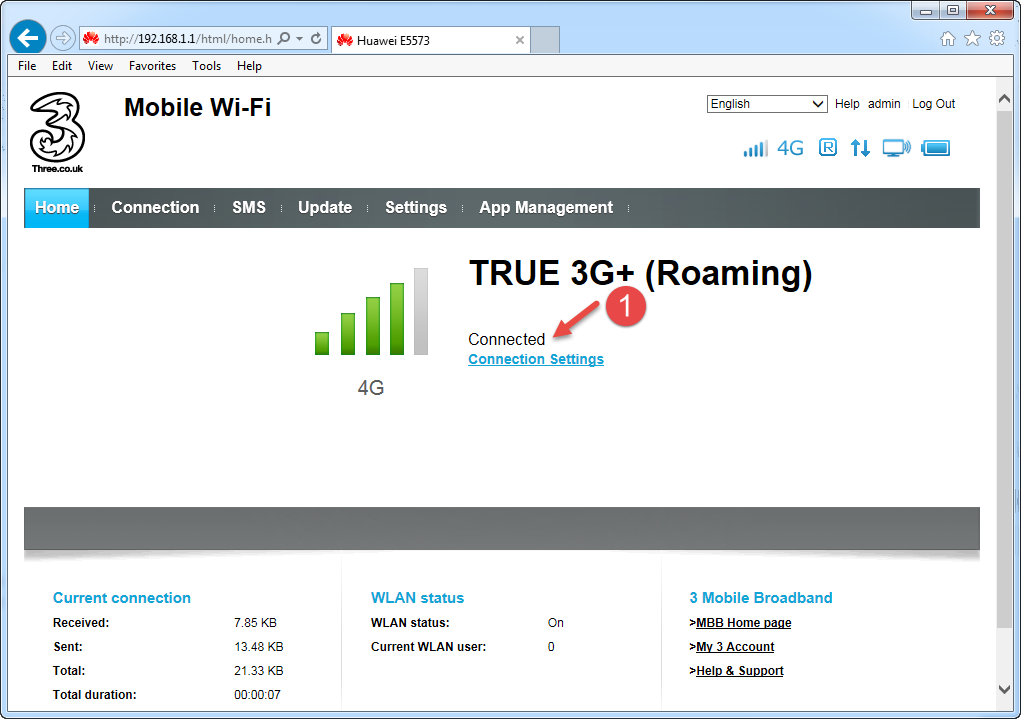Click the scrollbar down arrow
The width and height of the screenshot is (1021, 719).
pos(1004,689)
